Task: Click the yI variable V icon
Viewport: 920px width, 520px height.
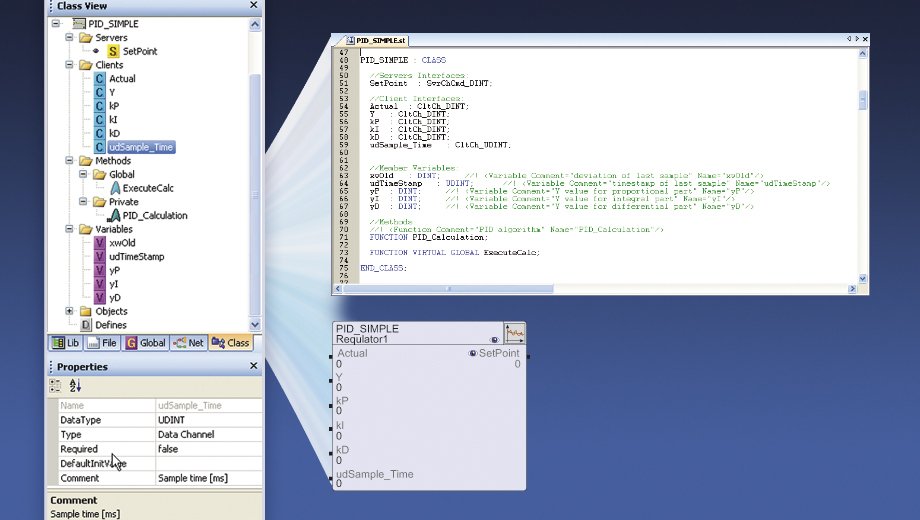Action: [100, 284]
